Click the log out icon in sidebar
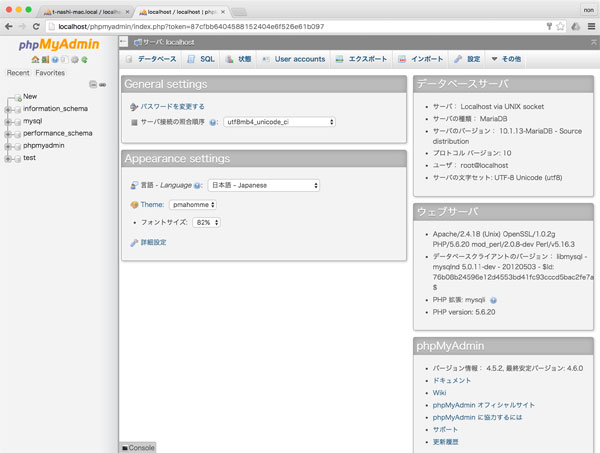 (45, 60)
